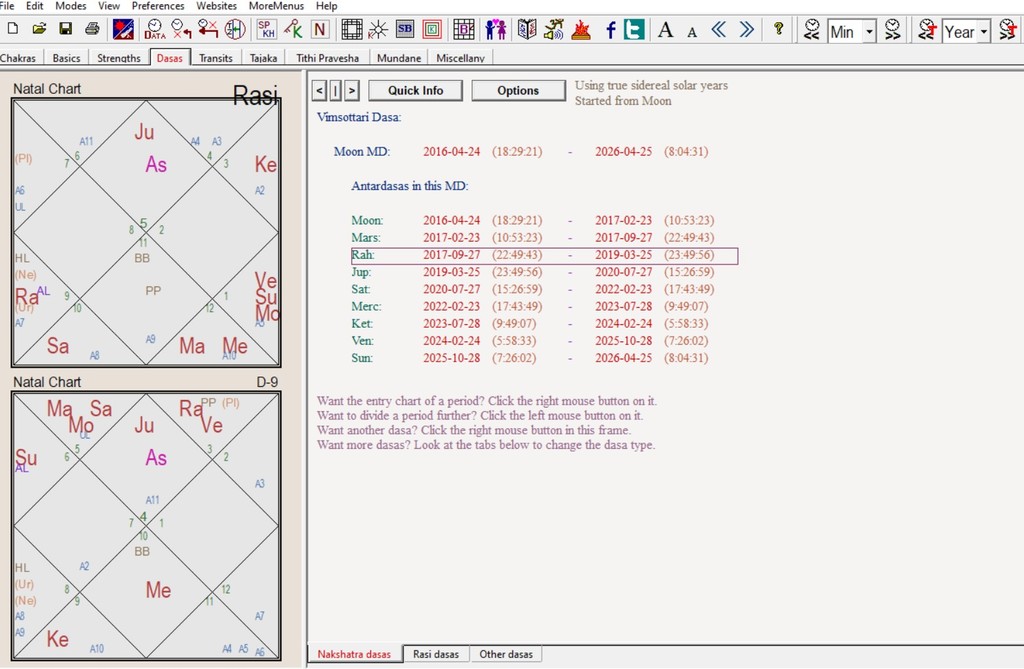Screen dimensions: 1024x669
Task: Click the '|' dasa navigation button
Action: (x=336, y=90)
